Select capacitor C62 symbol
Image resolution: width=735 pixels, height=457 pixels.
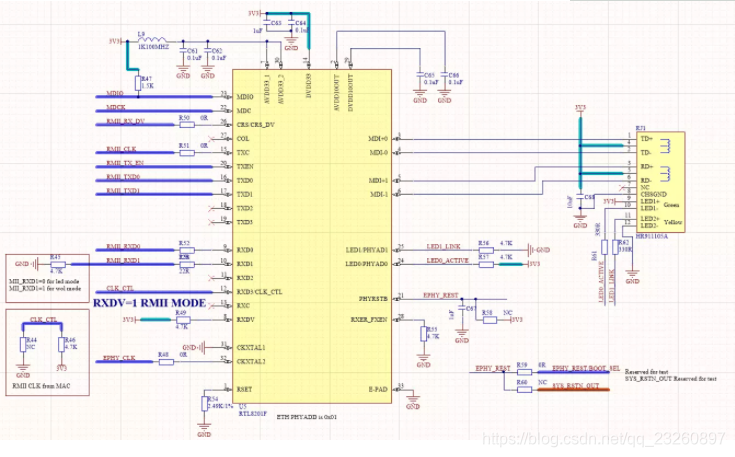(x=208, y=48)
